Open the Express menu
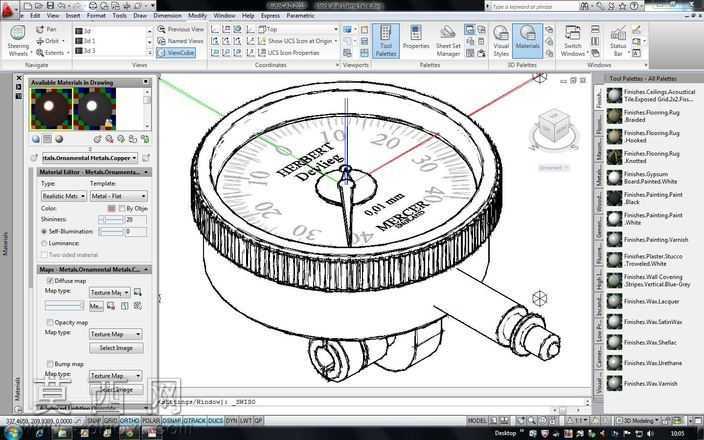The width and height of the screenshot is (704, 440). pyautogui.click(x=270, y=16)
